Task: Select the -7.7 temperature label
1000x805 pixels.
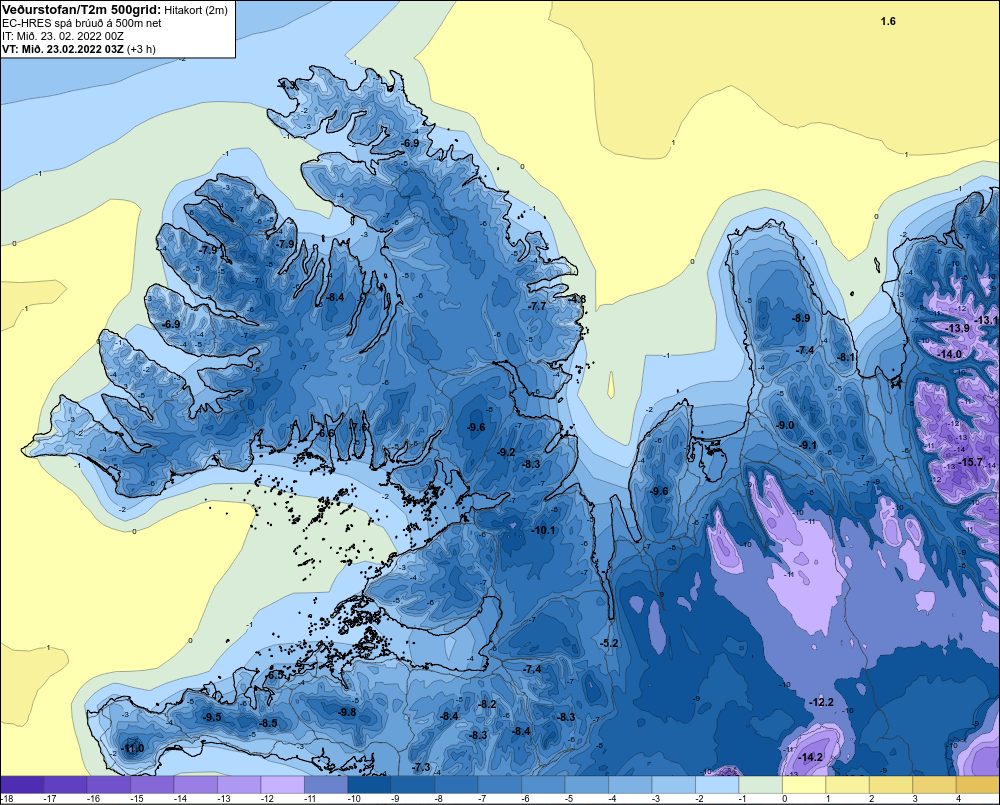Action: [538, 306]
